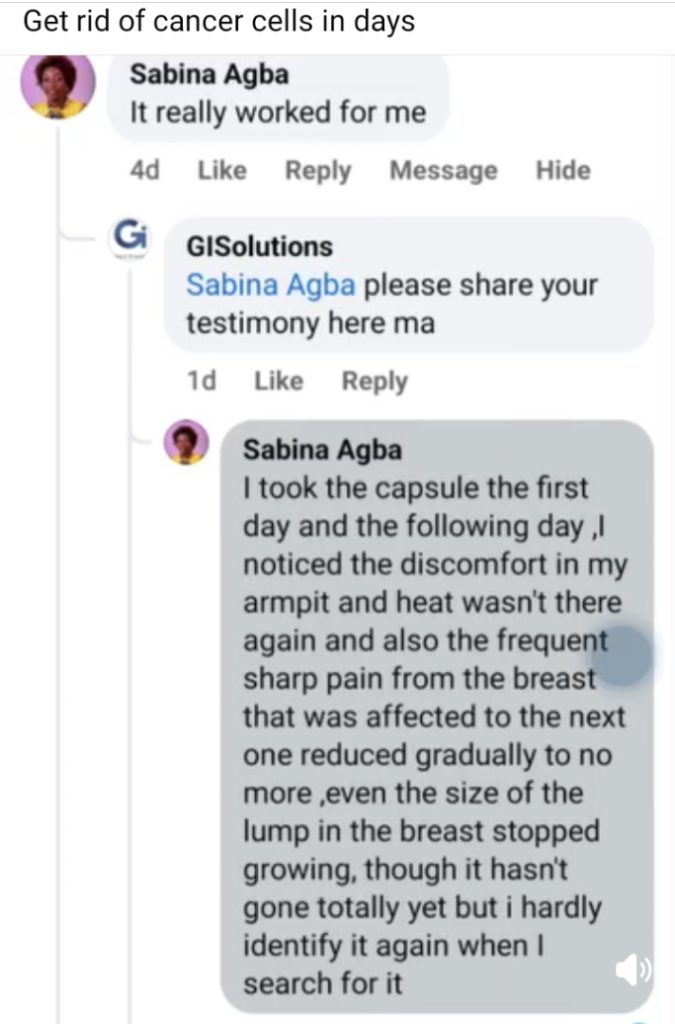Hide Sabina Agba's first comment
This screenshot has width=675, height=1024.
pyautogui.click(x=563, y=171)
